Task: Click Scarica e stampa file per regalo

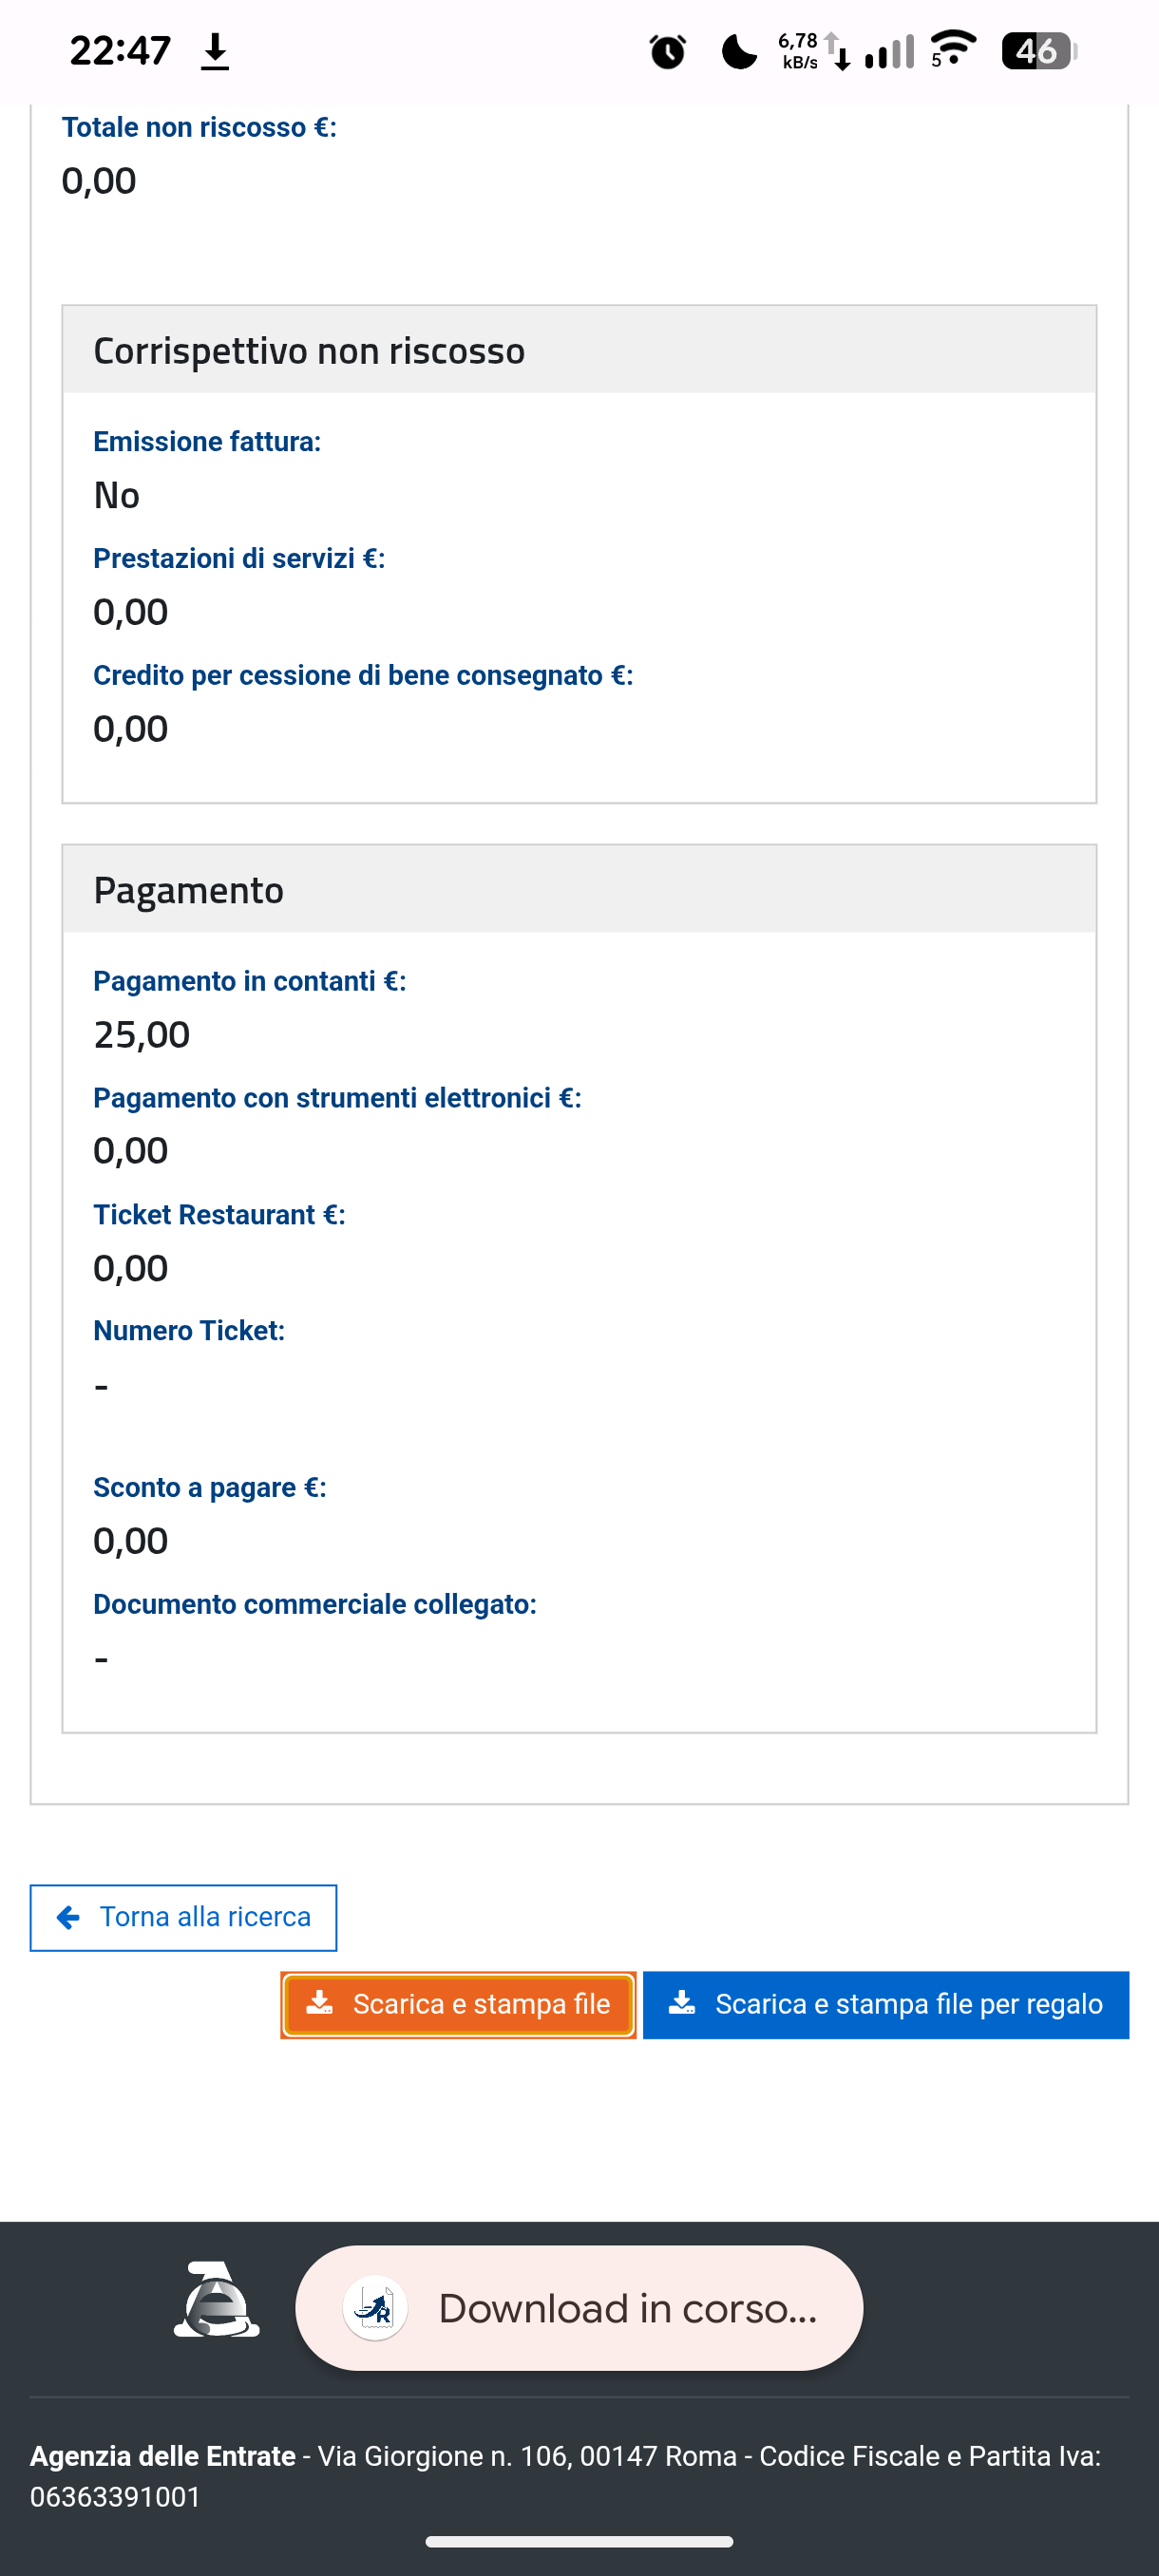Action: pos(885,2004)
